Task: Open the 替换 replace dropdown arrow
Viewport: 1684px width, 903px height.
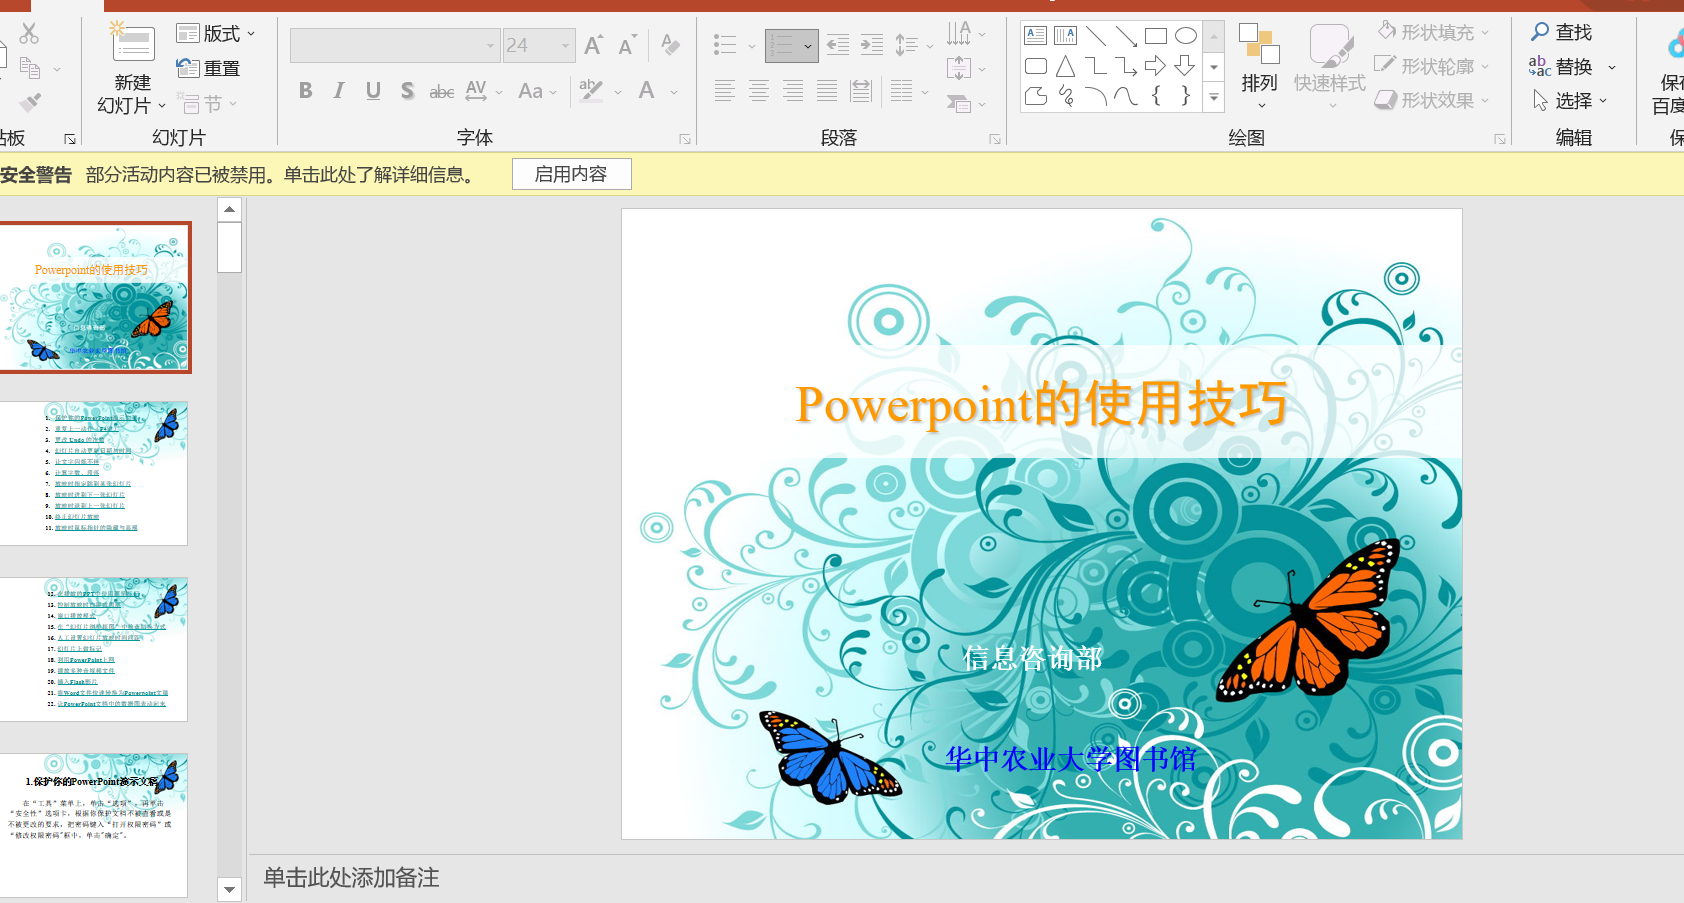Action: pos(1612,67)
